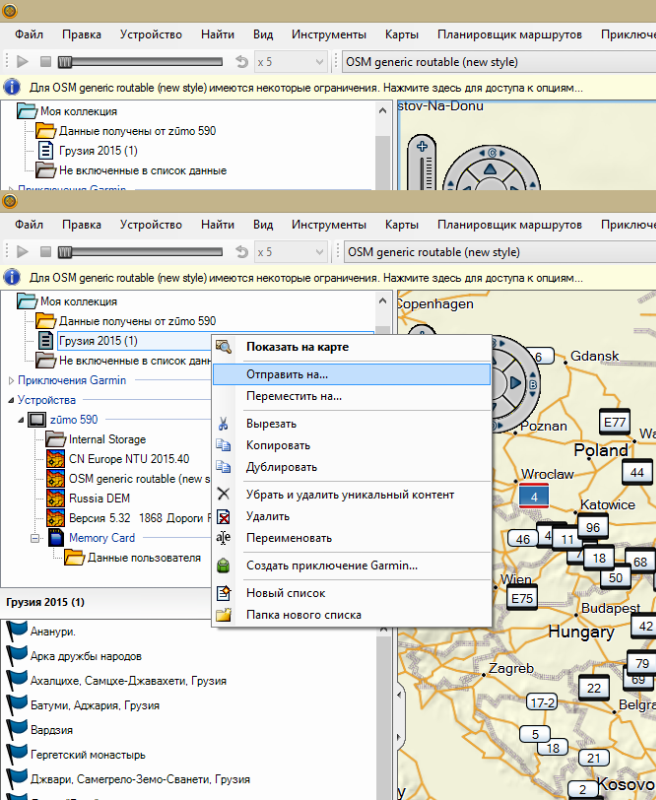The height and width of the screenshot is (800, 656).
Task: Open the Устройство menu in upper window
Action: point(150,34)
